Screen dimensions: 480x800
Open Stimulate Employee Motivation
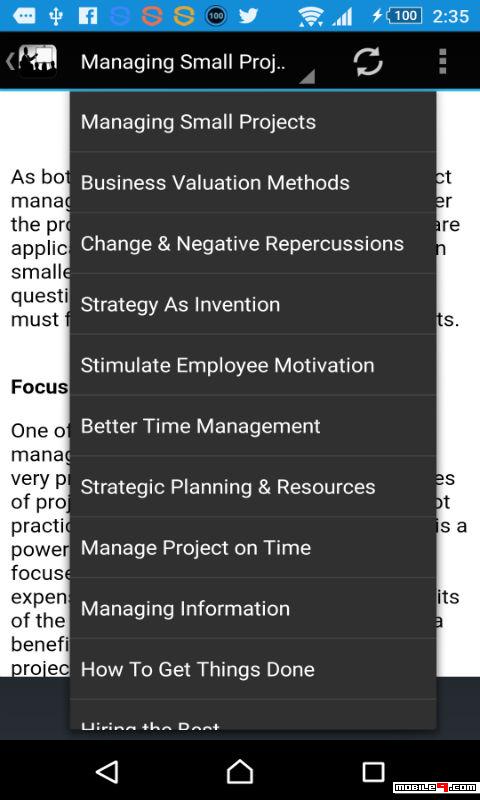pos(253,365)
